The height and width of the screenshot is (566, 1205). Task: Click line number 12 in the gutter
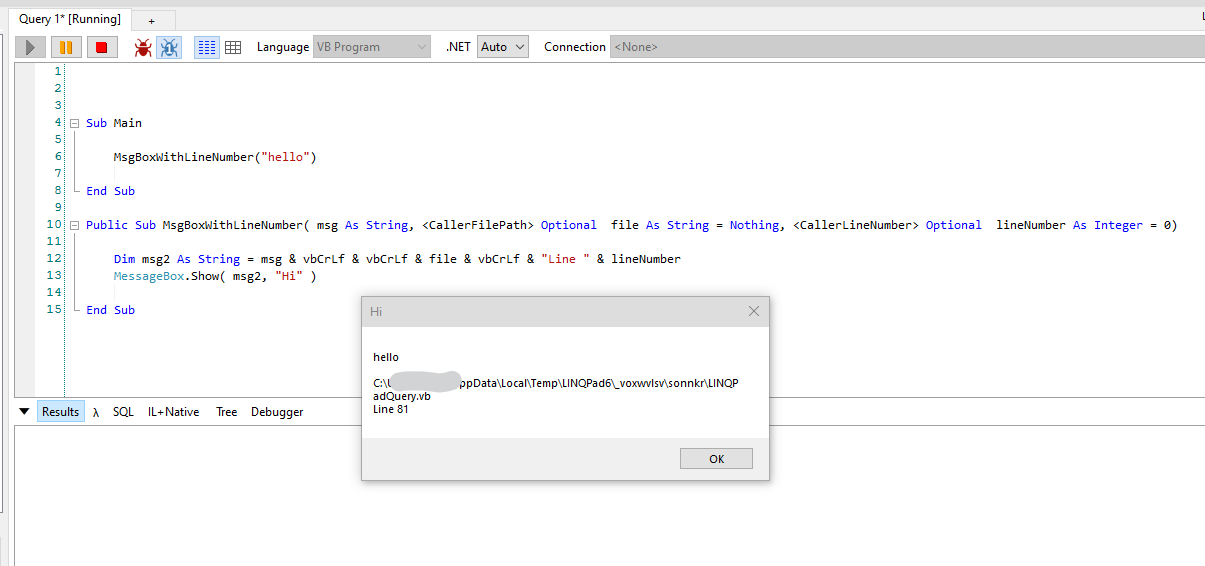(x=54, y=258)
